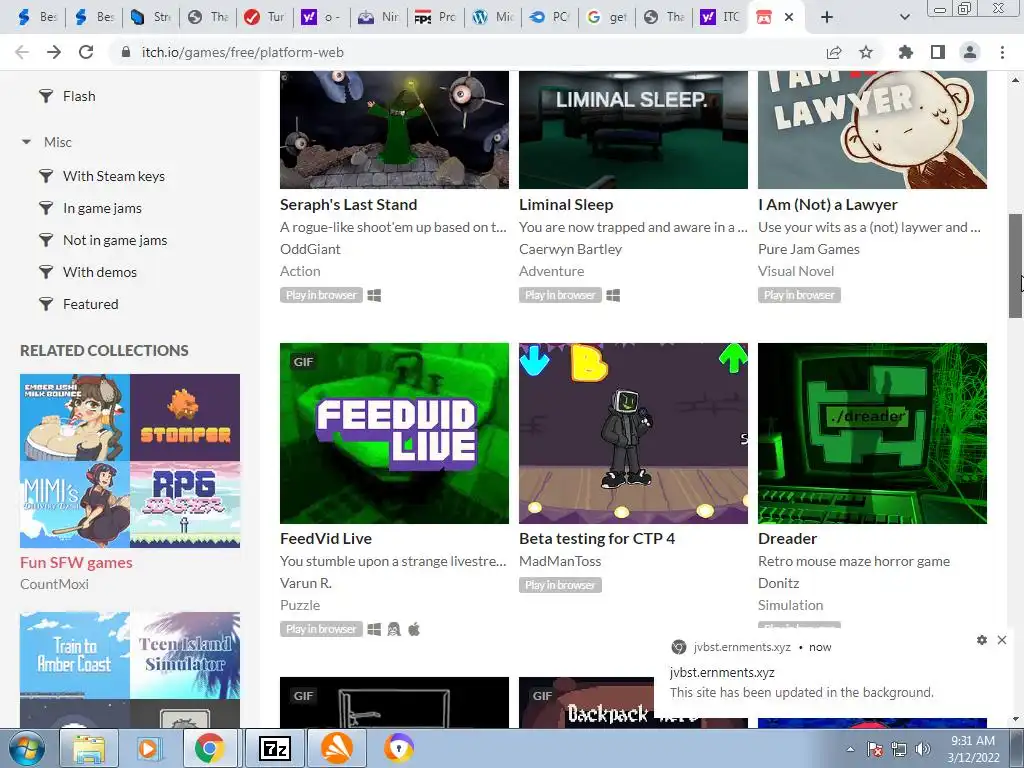Open Beta testing for CTP 4 title
The image size is (1024, 768).
(597, 539)
